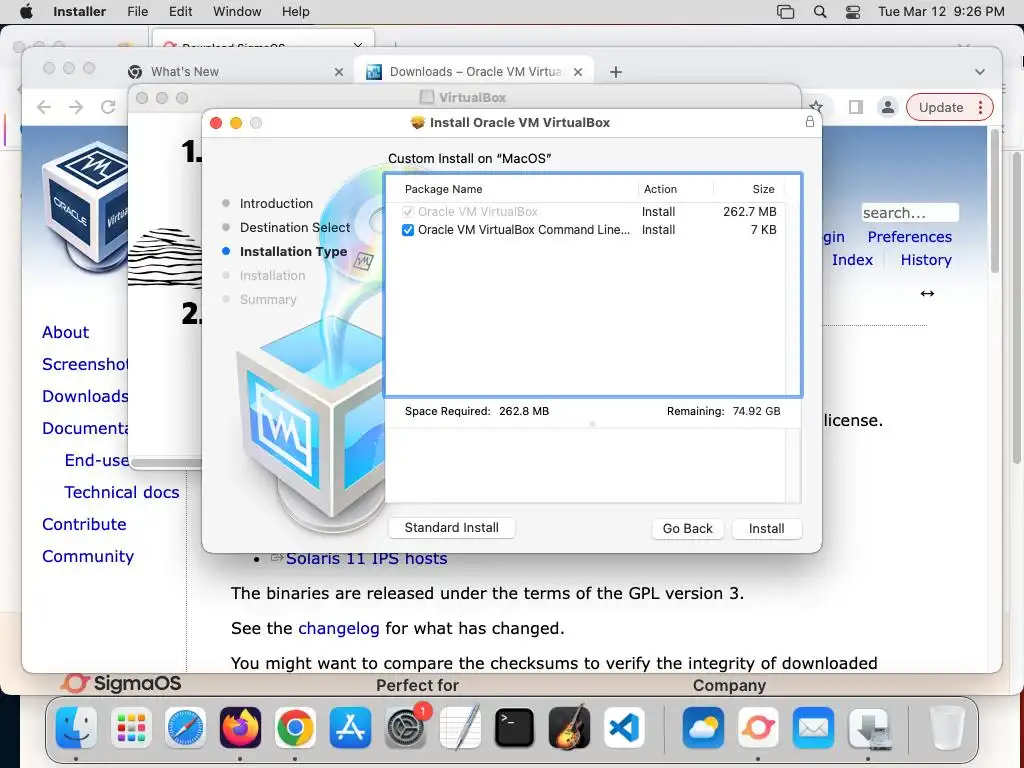Open SigmaOS app in the dock

[x=758, y=728]
